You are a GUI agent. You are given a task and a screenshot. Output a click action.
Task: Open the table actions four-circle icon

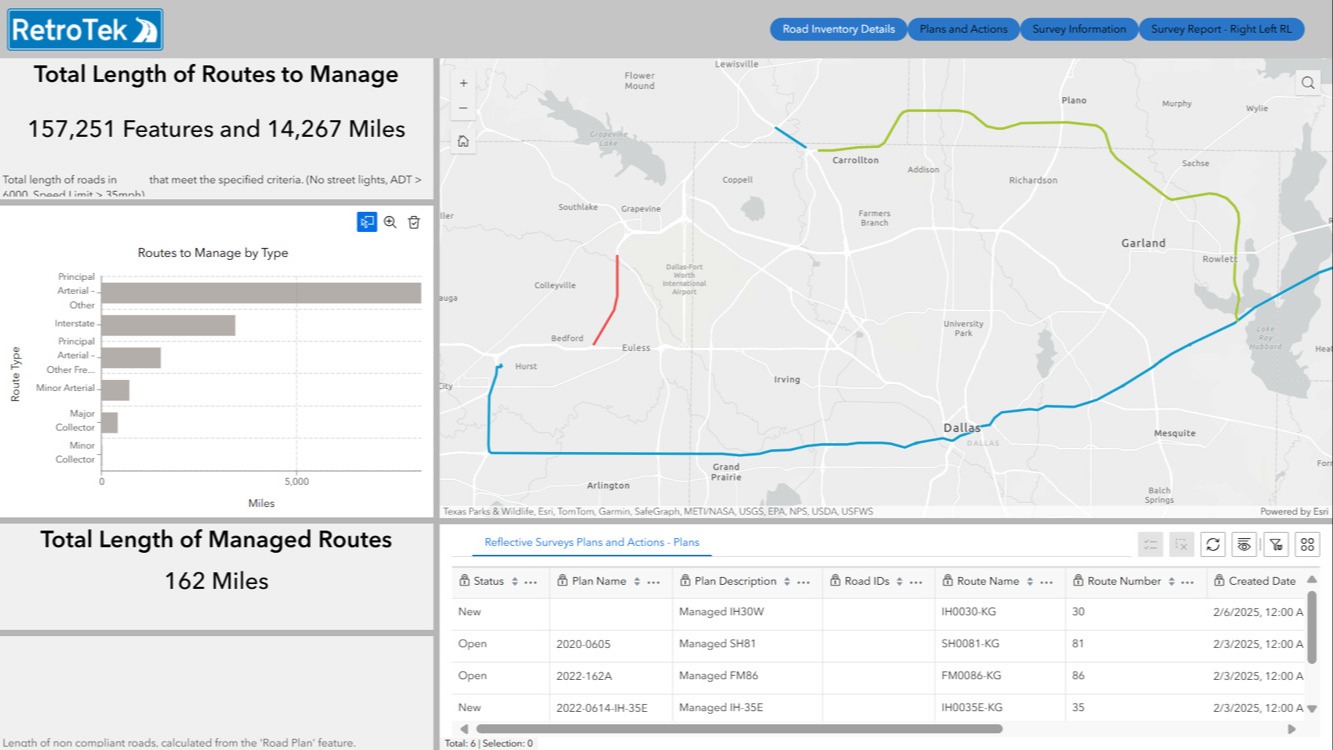[x=1307, y=544]
